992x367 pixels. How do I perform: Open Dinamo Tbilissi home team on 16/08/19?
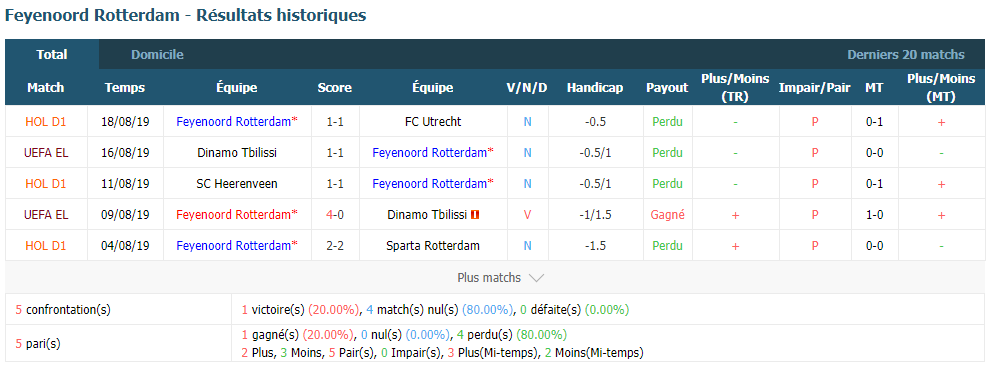coord(237,152)
